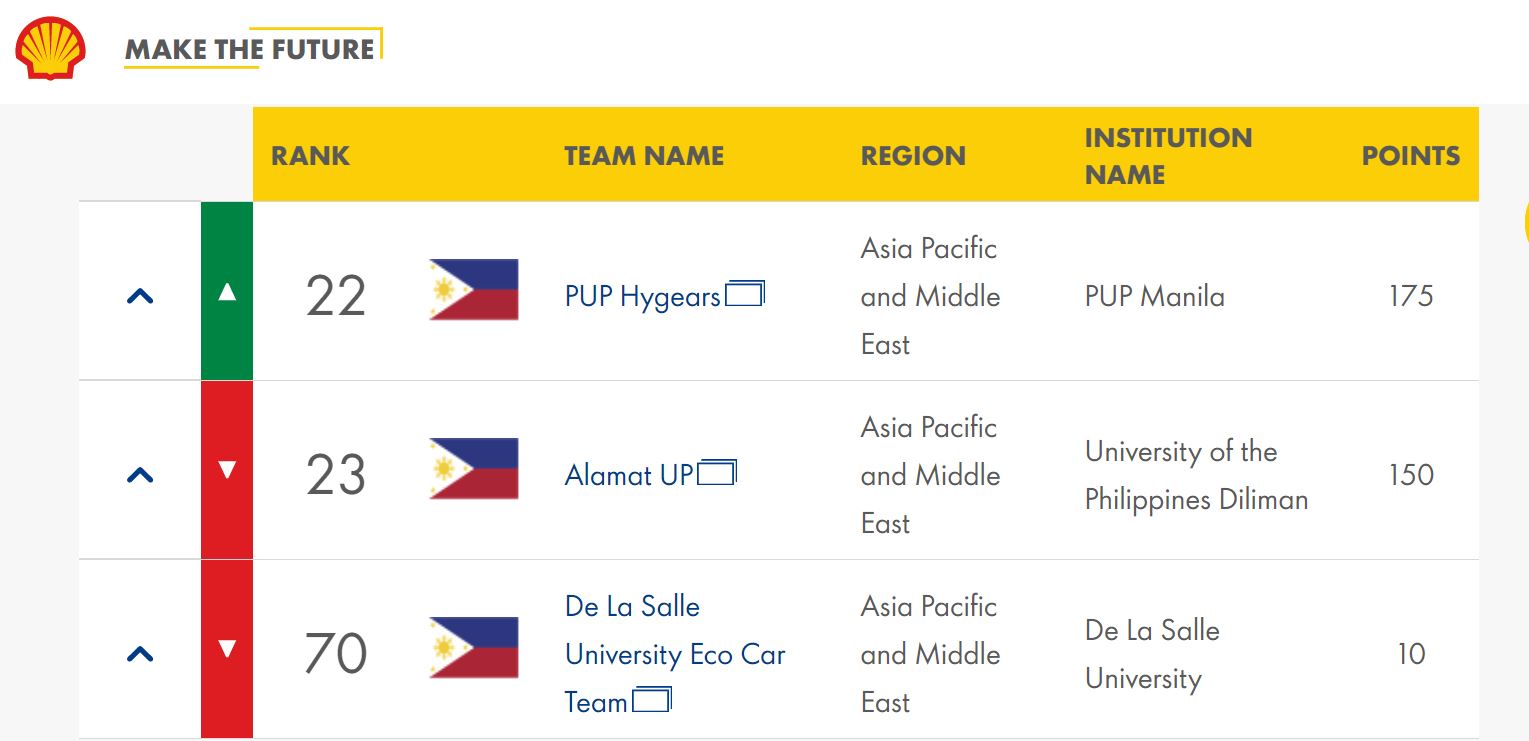Open the PUP Hygears team link
The width and height of the screenshot is (1529, 741).
[x=642, y=297]
